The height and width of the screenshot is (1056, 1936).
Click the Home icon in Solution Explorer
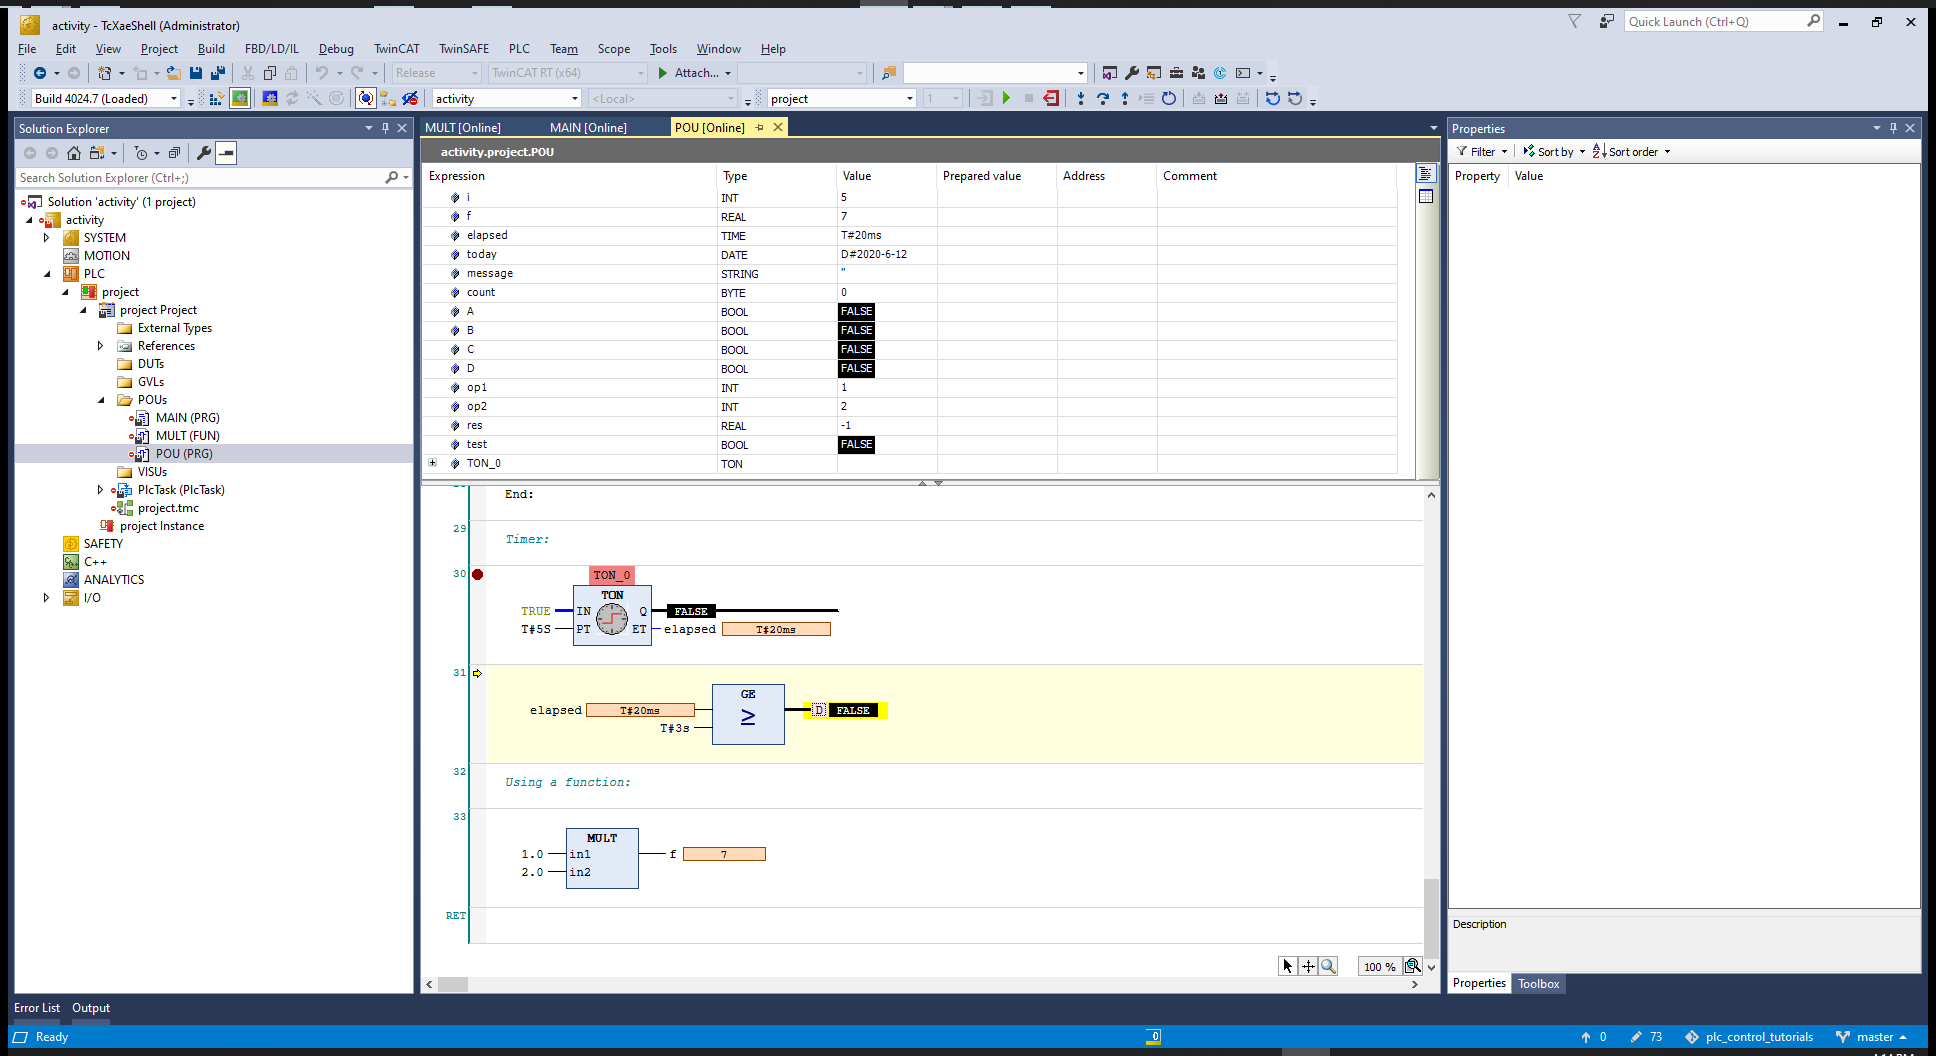tap(74, 153)
